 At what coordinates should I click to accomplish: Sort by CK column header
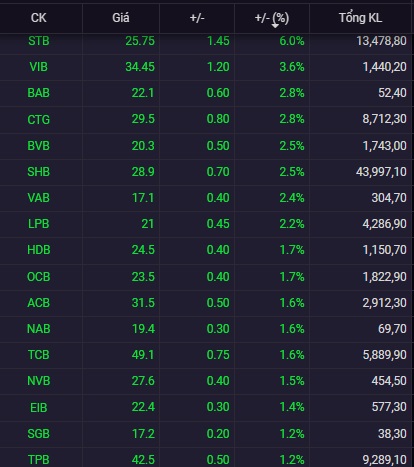(39, 18)
